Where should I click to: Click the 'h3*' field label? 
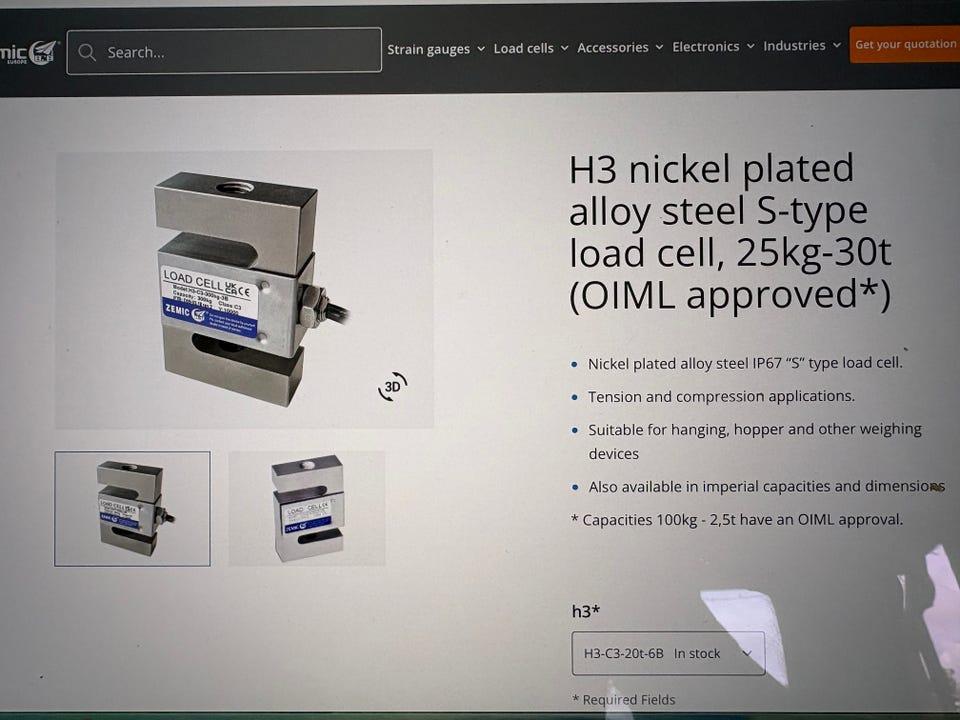point(586,611)
